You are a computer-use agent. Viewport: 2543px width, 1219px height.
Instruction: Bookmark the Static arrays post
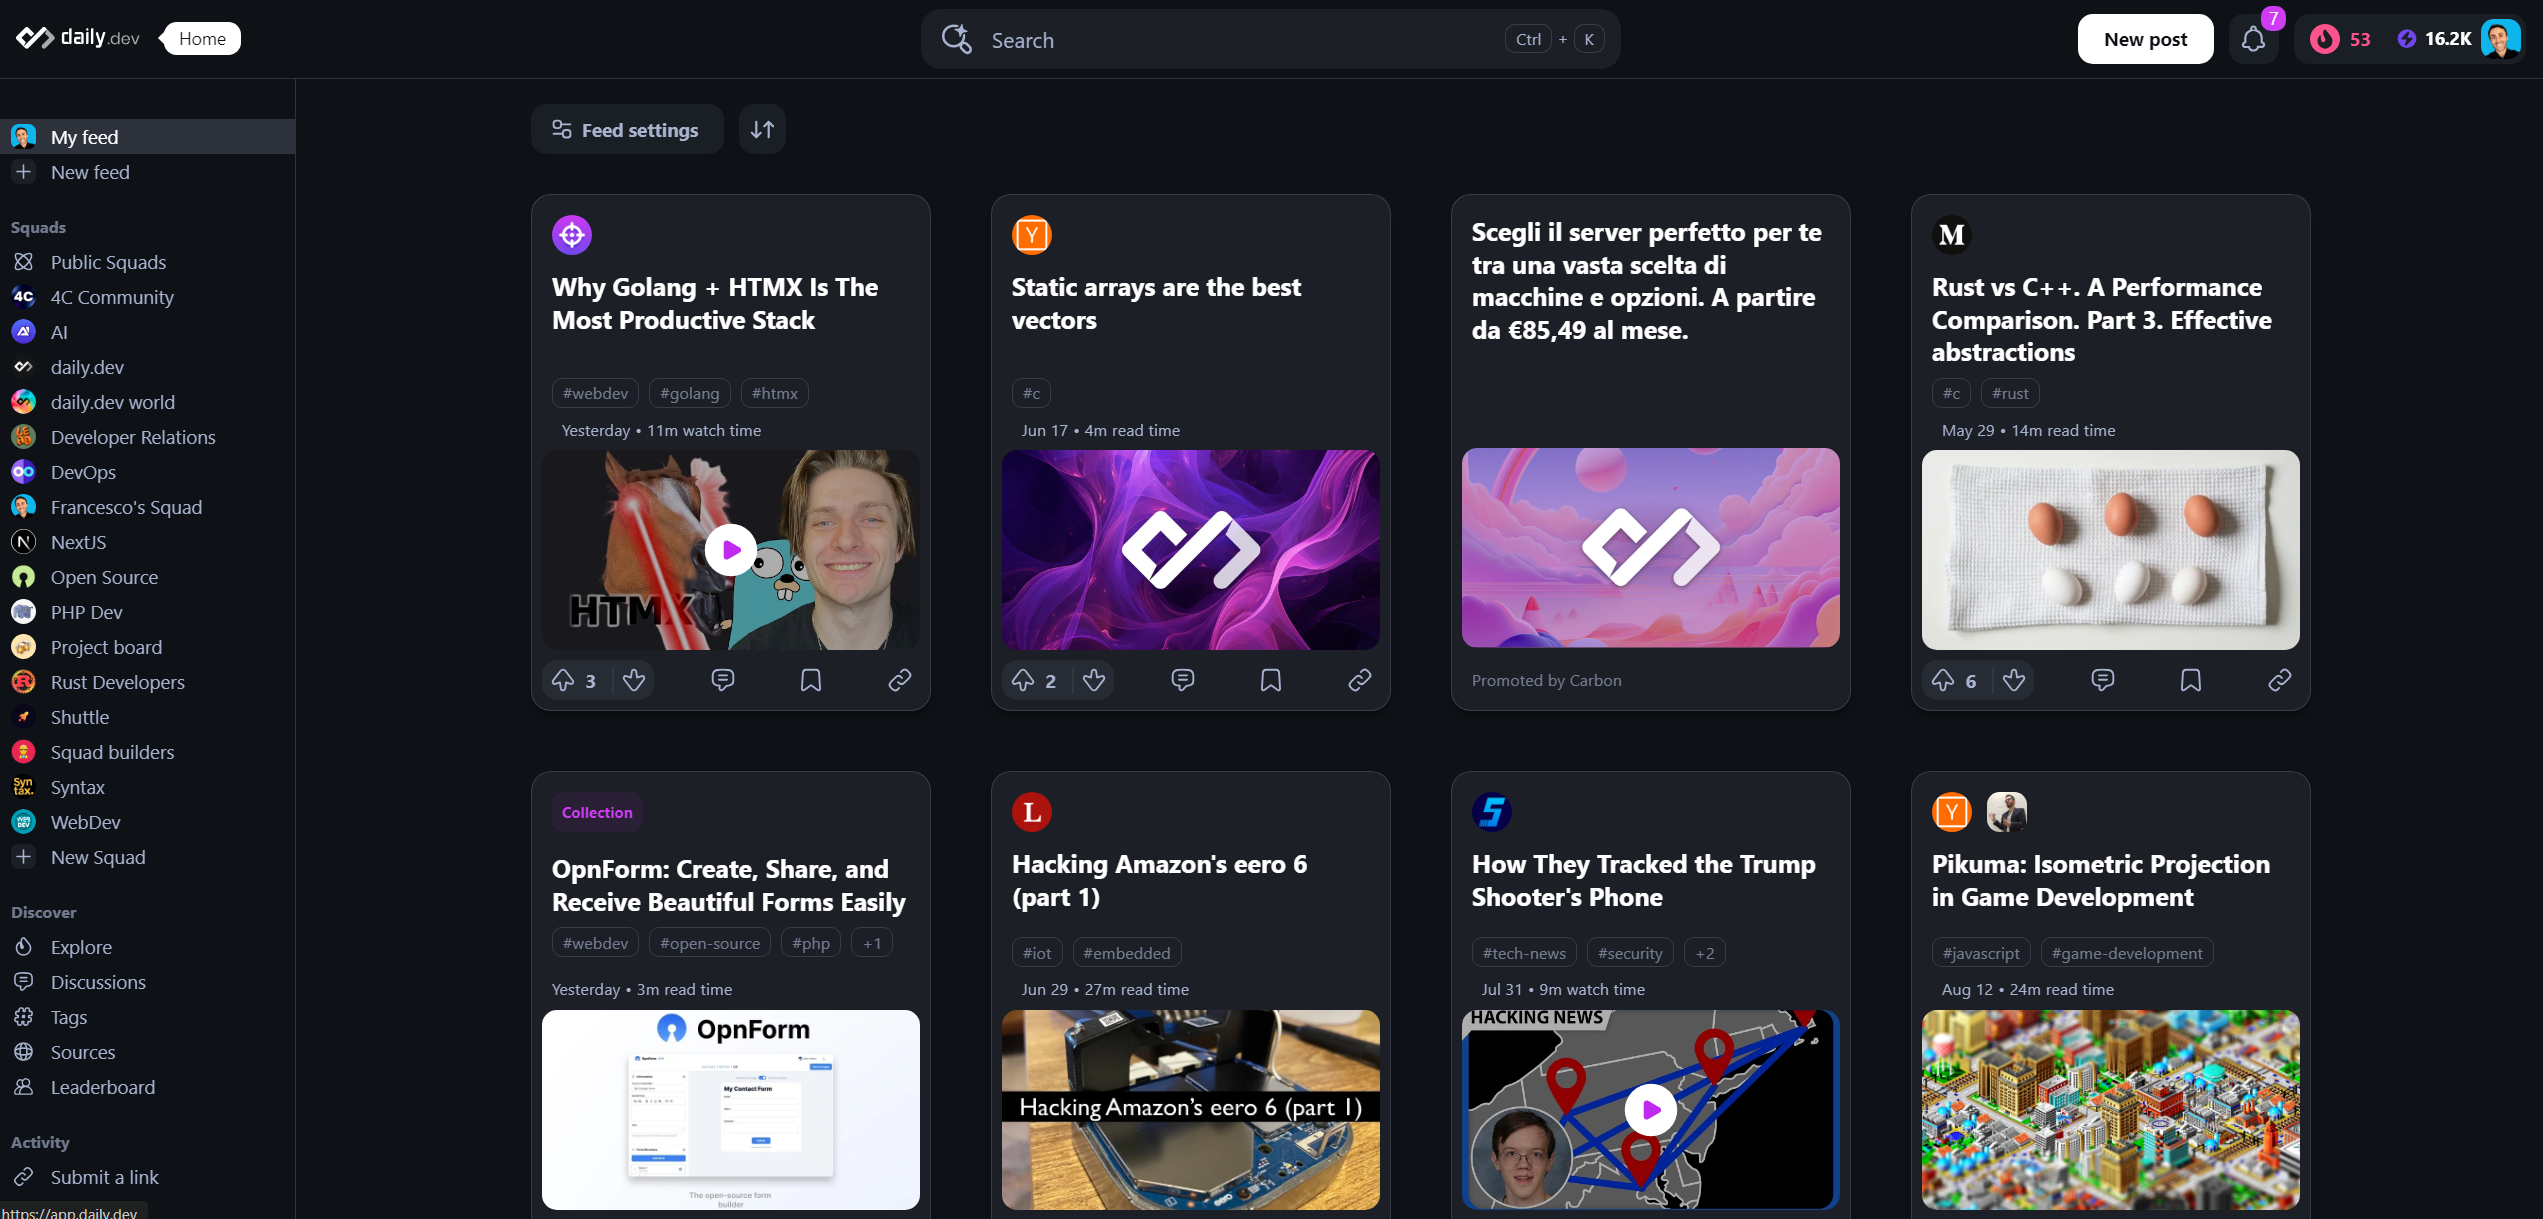1271,681
